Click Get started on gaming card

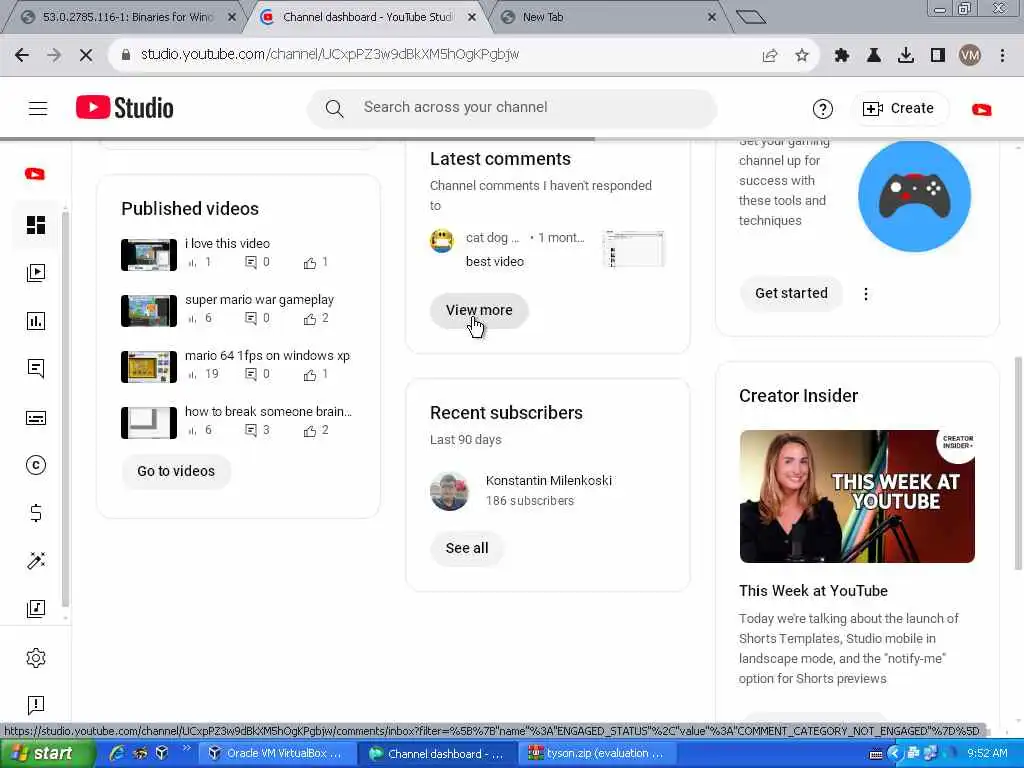point(791,293)
